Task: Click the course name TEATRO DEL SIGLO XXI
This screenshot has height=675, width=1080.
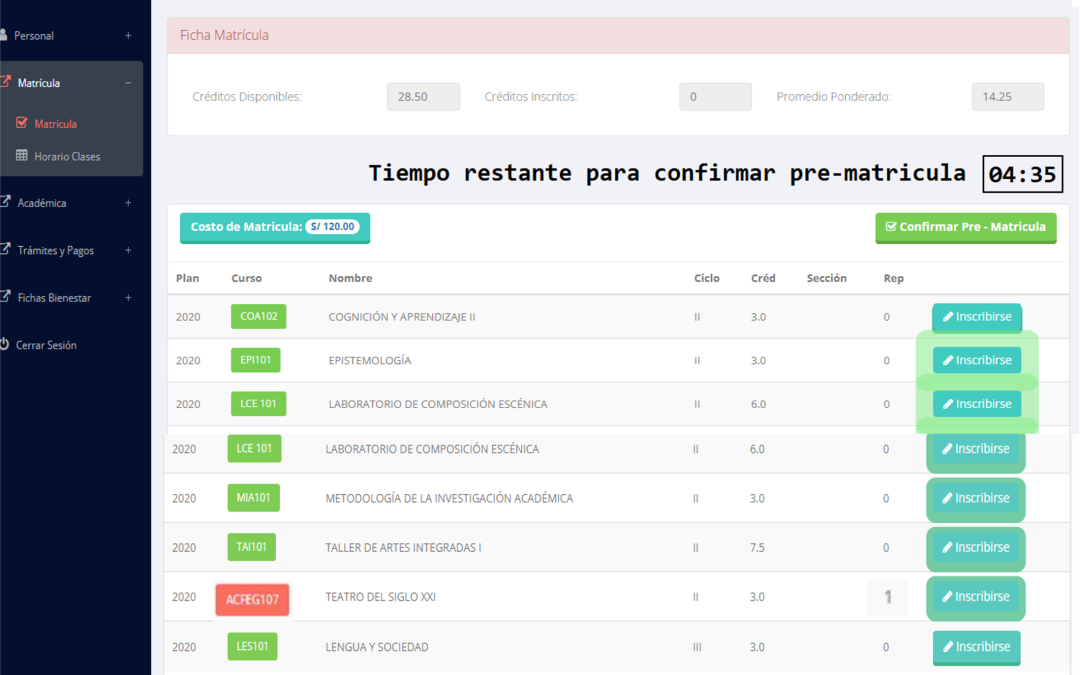Action: 380,597
